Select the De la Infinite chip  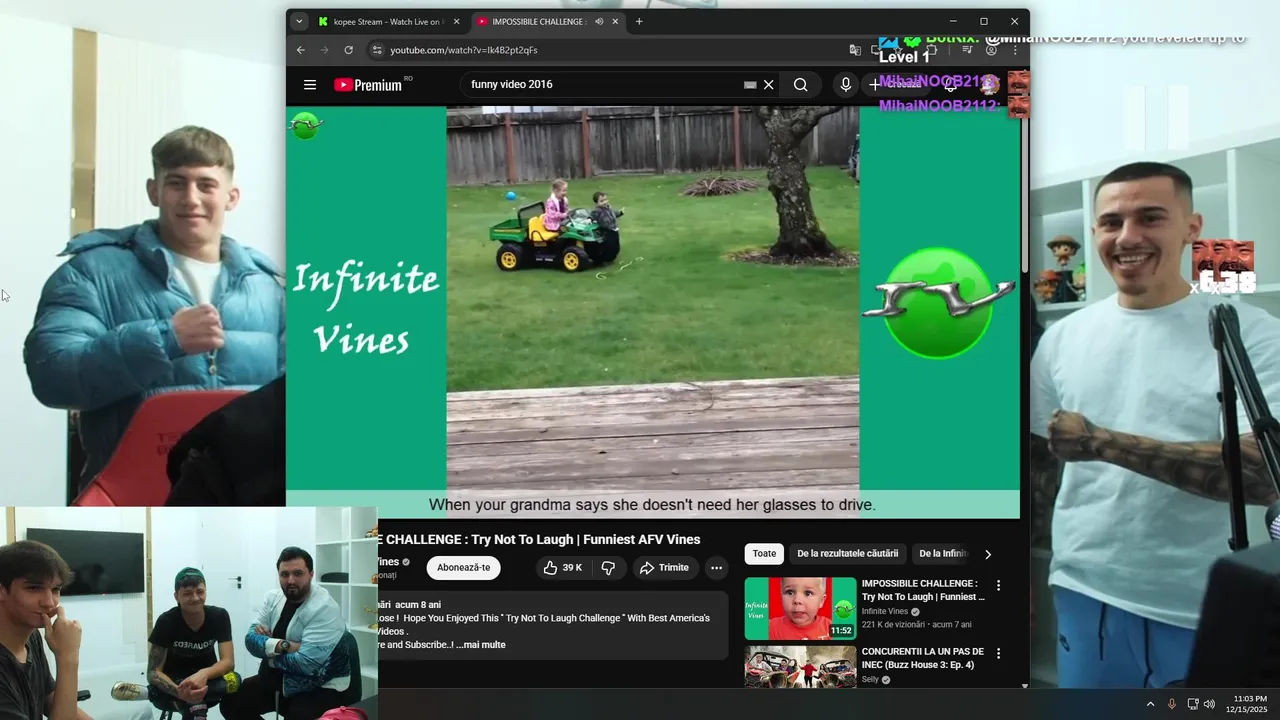(x=943, y=554)
